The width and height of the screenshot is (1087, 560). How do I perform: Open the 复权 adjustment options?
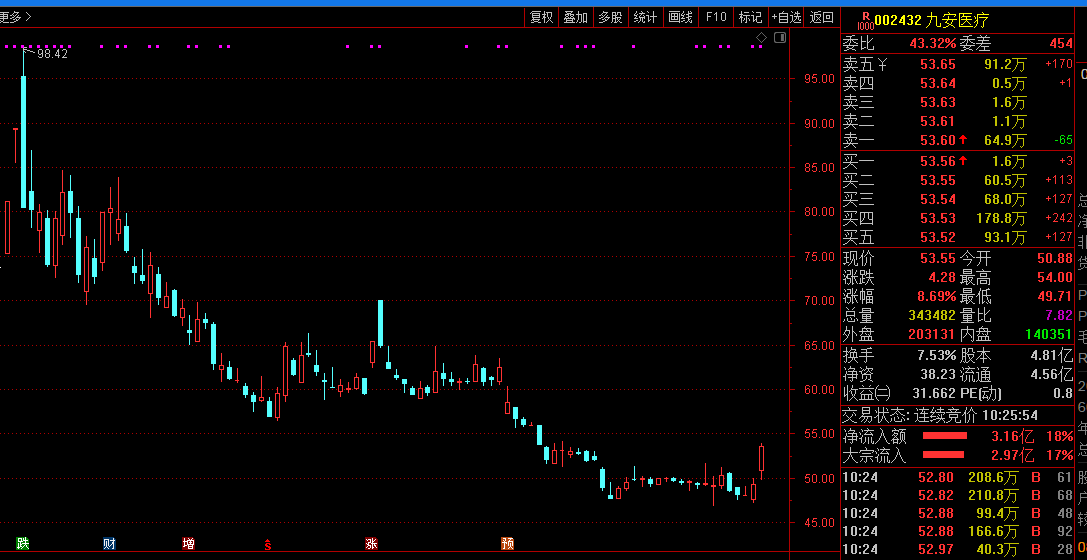pyautogui.click(x=541, y=17)
